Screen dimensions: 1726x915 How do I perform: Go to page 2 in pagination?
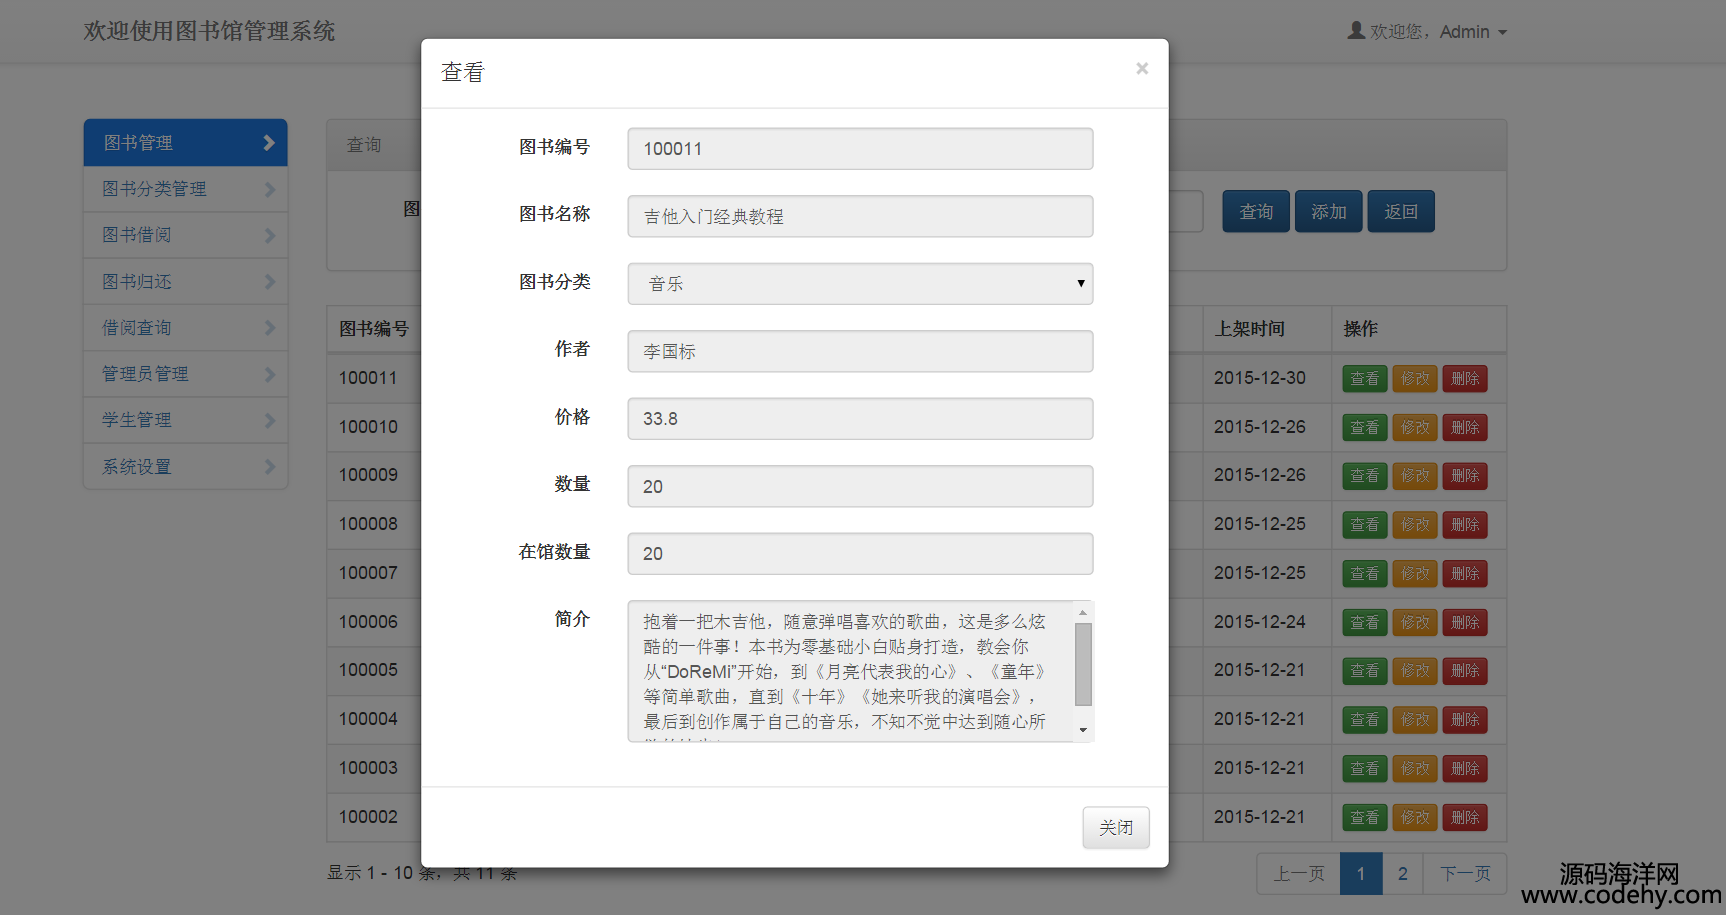(x=1403, y=874)
